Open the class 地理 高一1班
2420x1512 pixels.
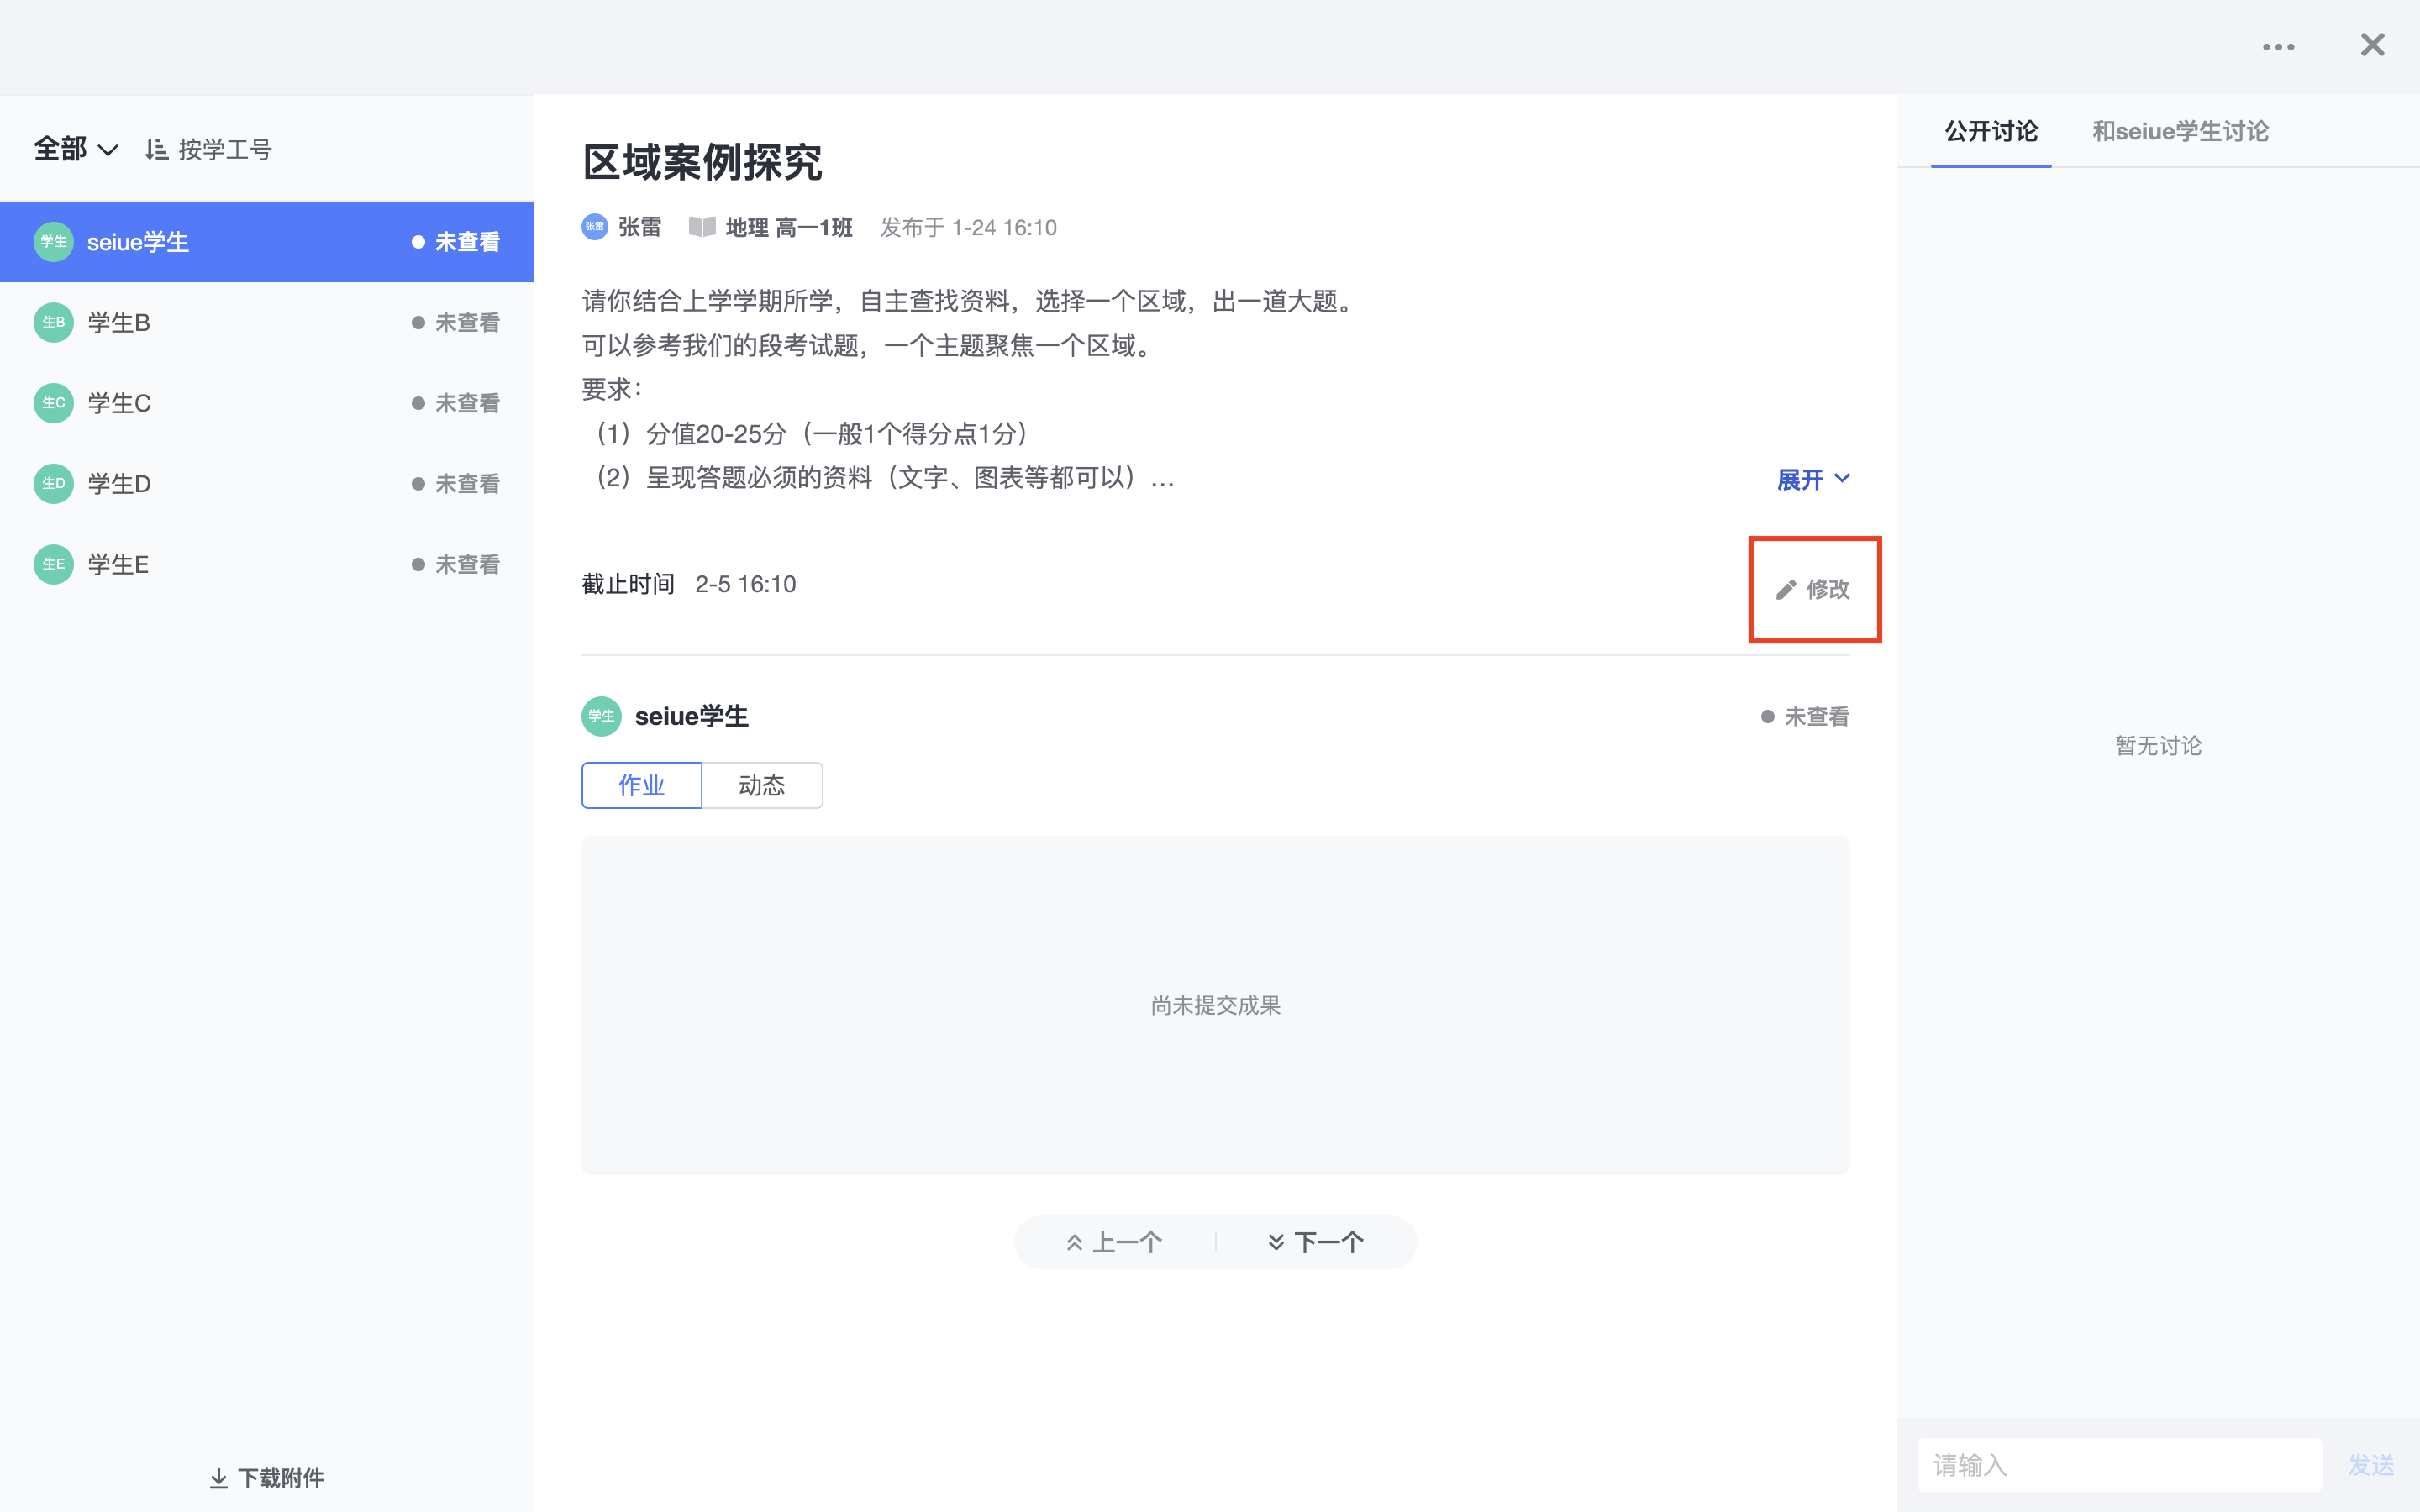[788, 228]
